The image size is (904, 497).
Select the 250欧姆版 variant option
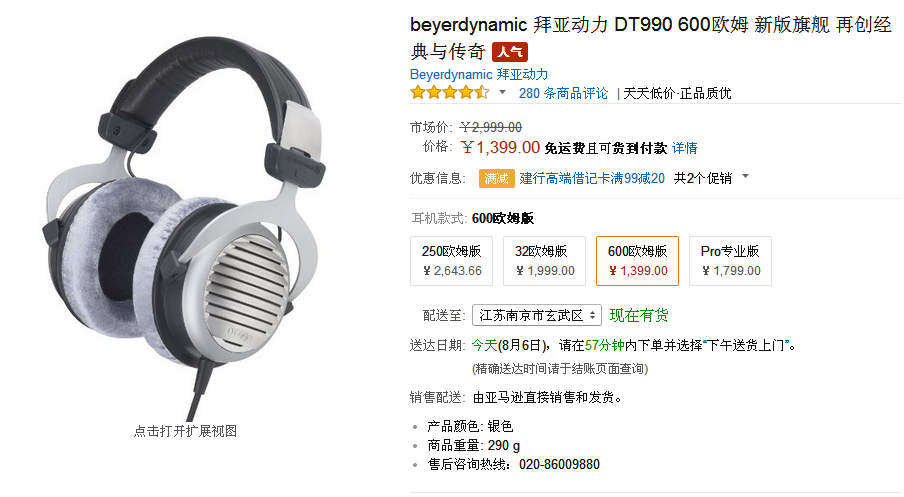(x=451, y=261)
